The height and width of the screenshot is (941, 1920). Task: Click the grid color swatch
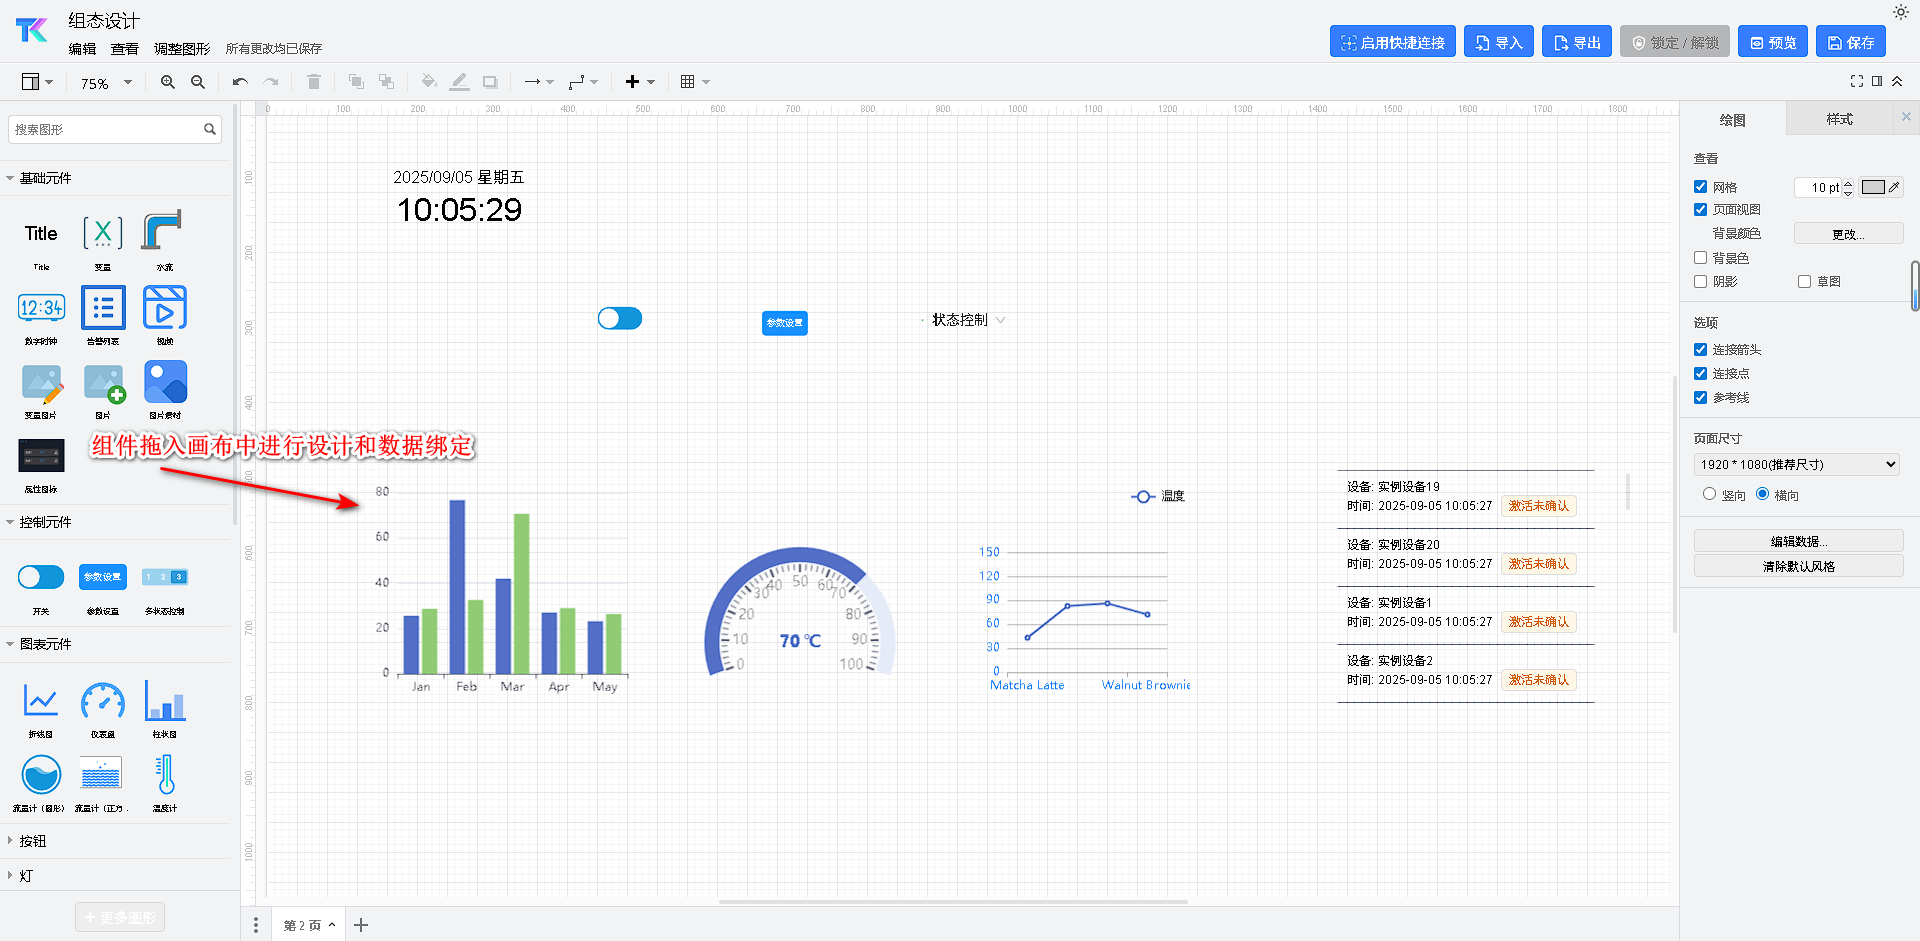click(x=1873, y=187)
